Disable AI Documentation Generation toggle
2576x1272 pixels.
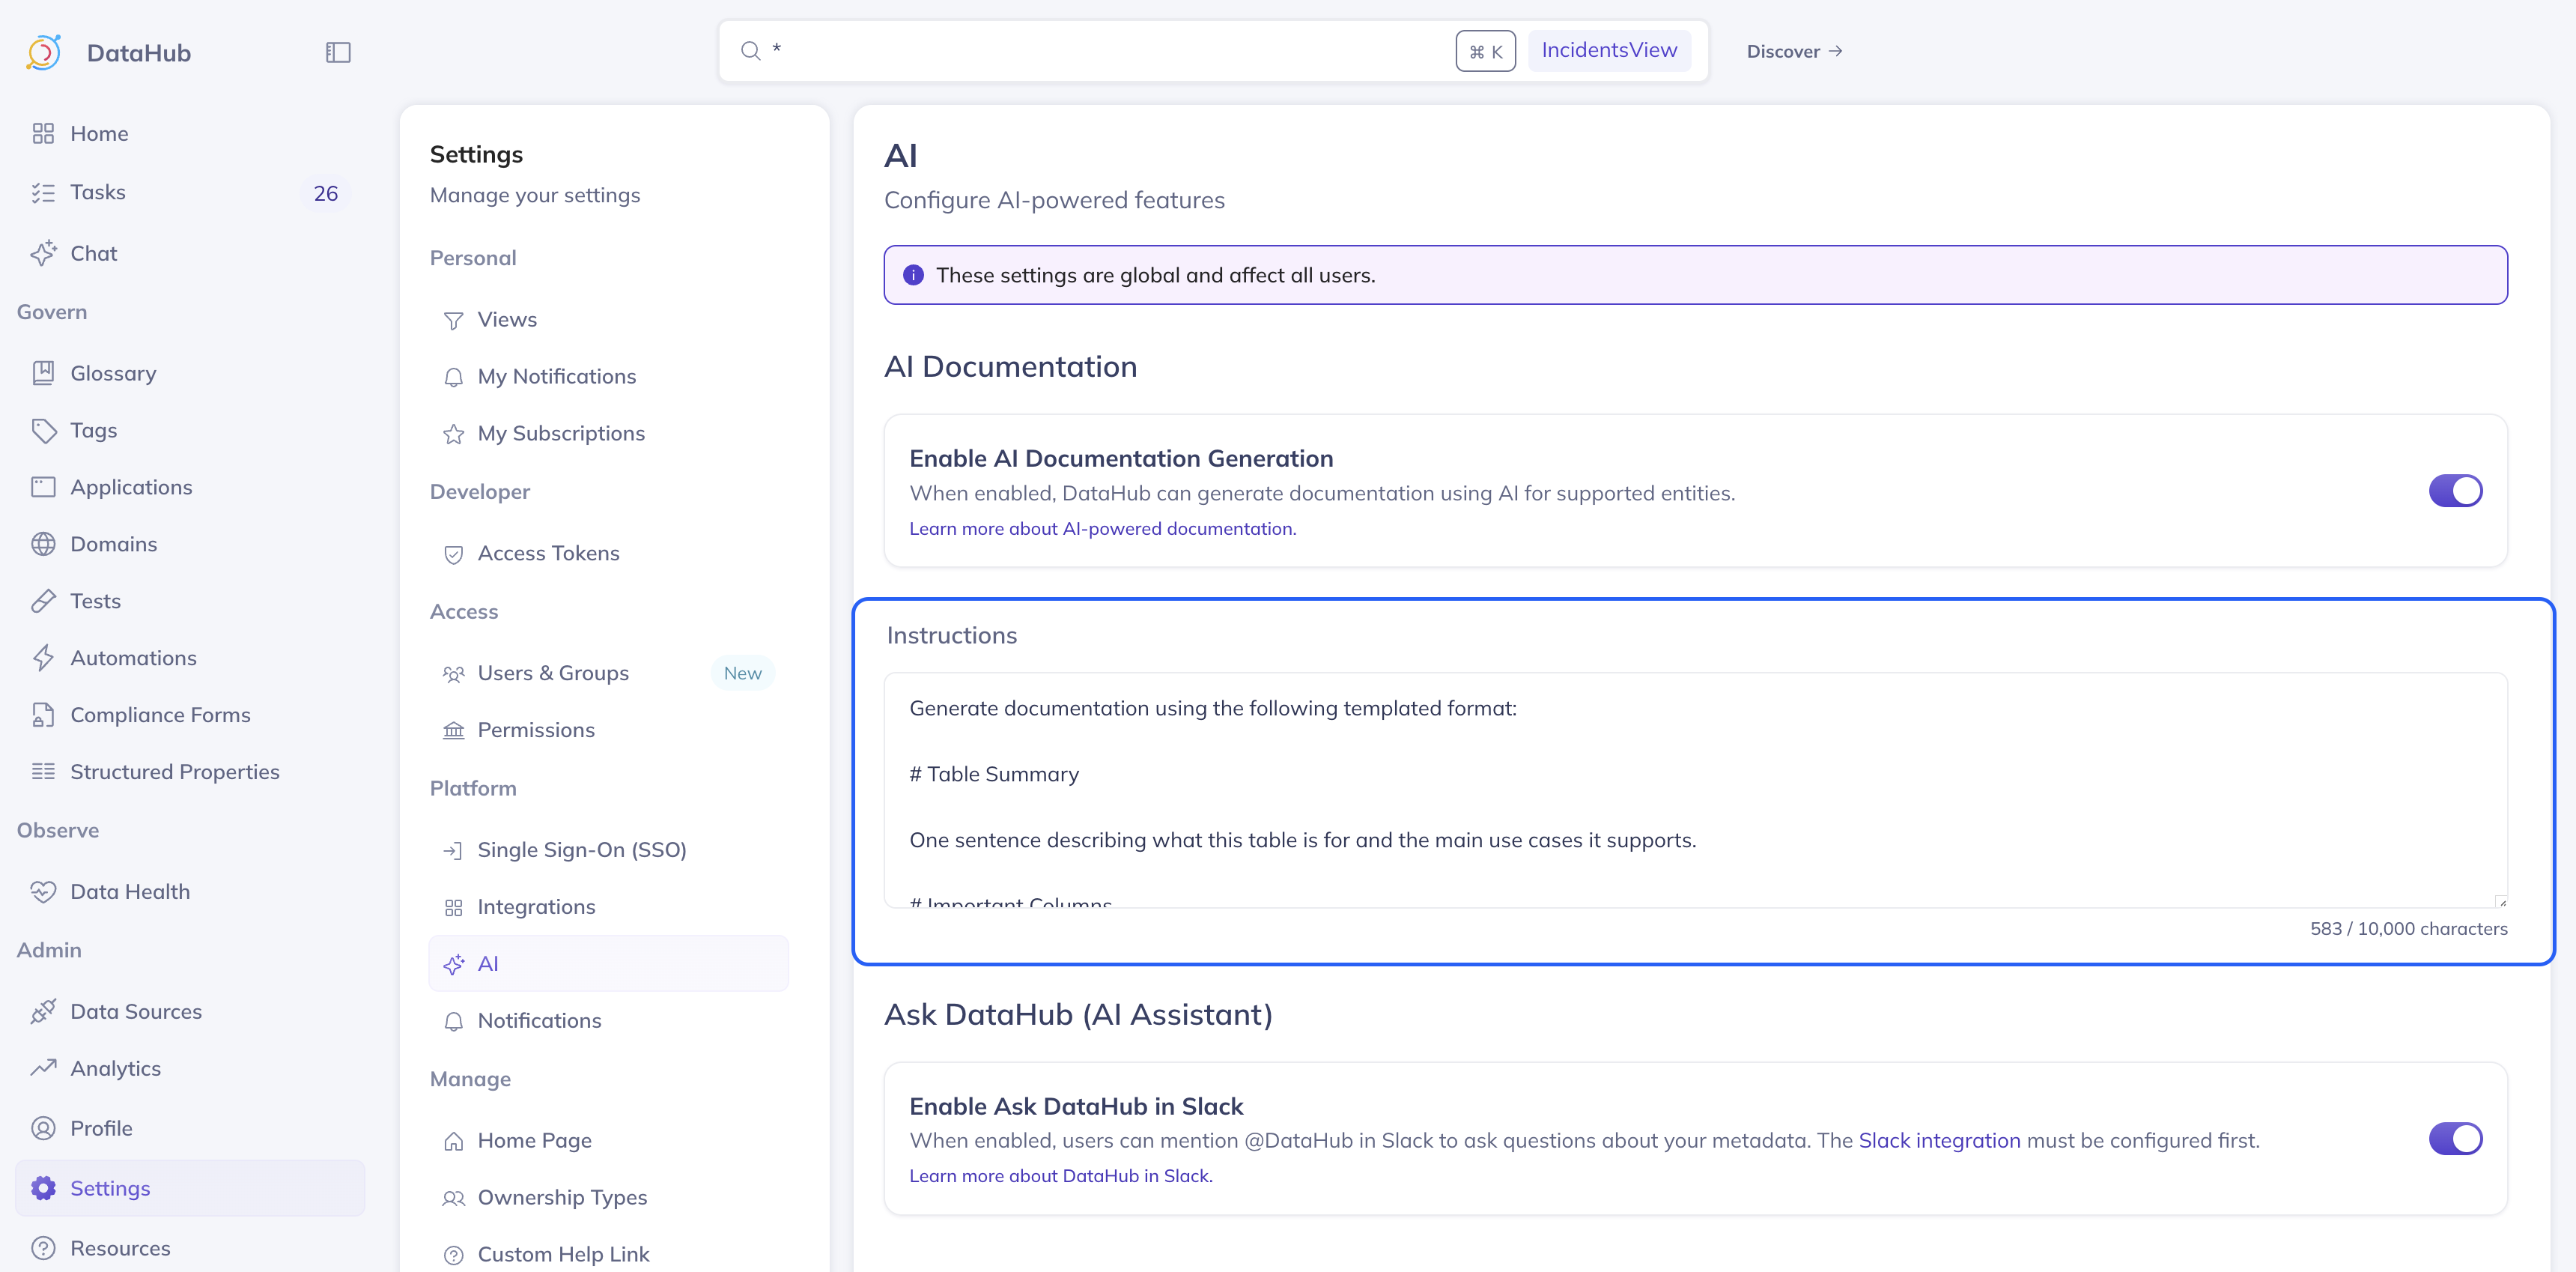pyautogui.click(x=2455, y=491)
